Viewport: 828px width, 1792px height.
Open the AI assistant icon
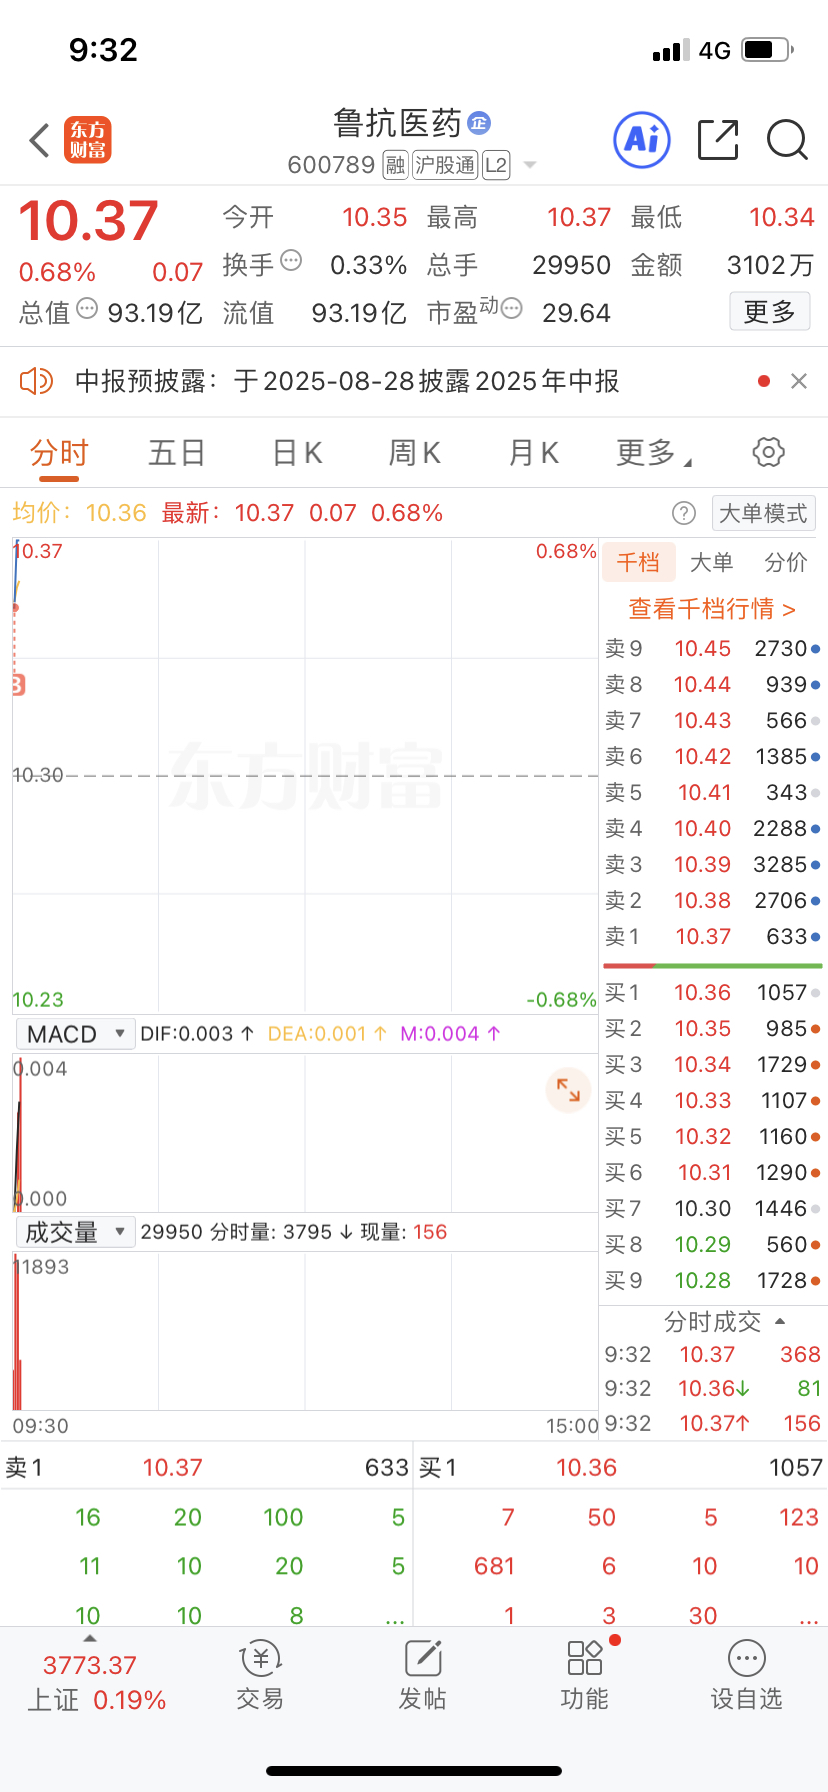(641, 140)
